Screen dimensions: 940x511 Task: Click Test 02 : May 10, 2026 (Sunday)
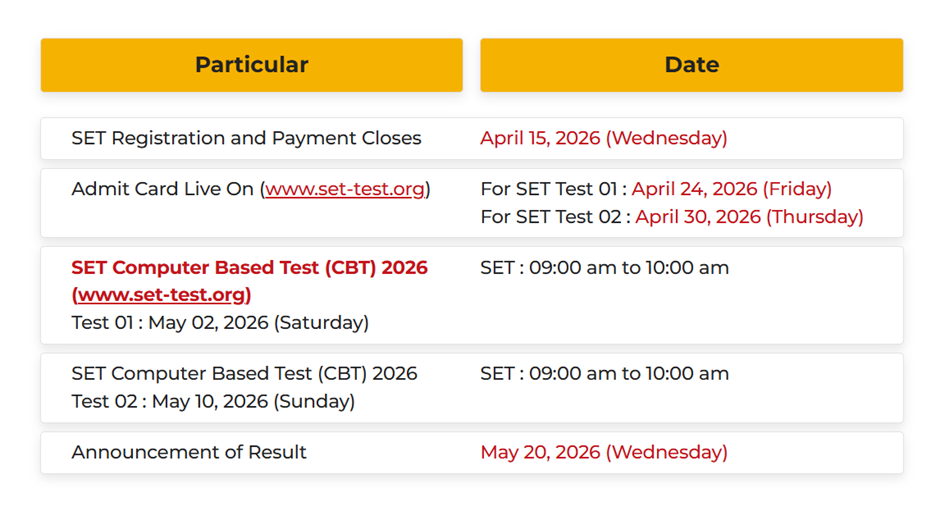coord(213,401)
